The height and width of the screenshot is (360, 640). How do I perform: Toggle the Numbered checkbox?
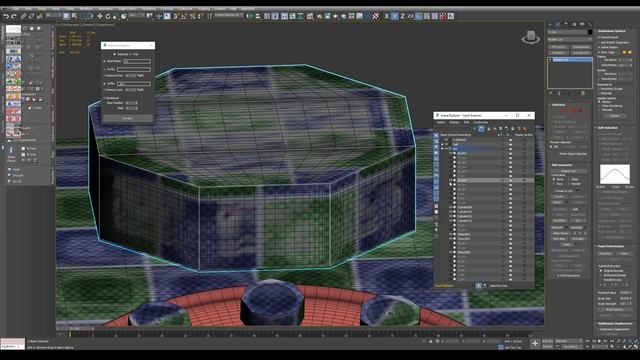[x=105, y=98]
